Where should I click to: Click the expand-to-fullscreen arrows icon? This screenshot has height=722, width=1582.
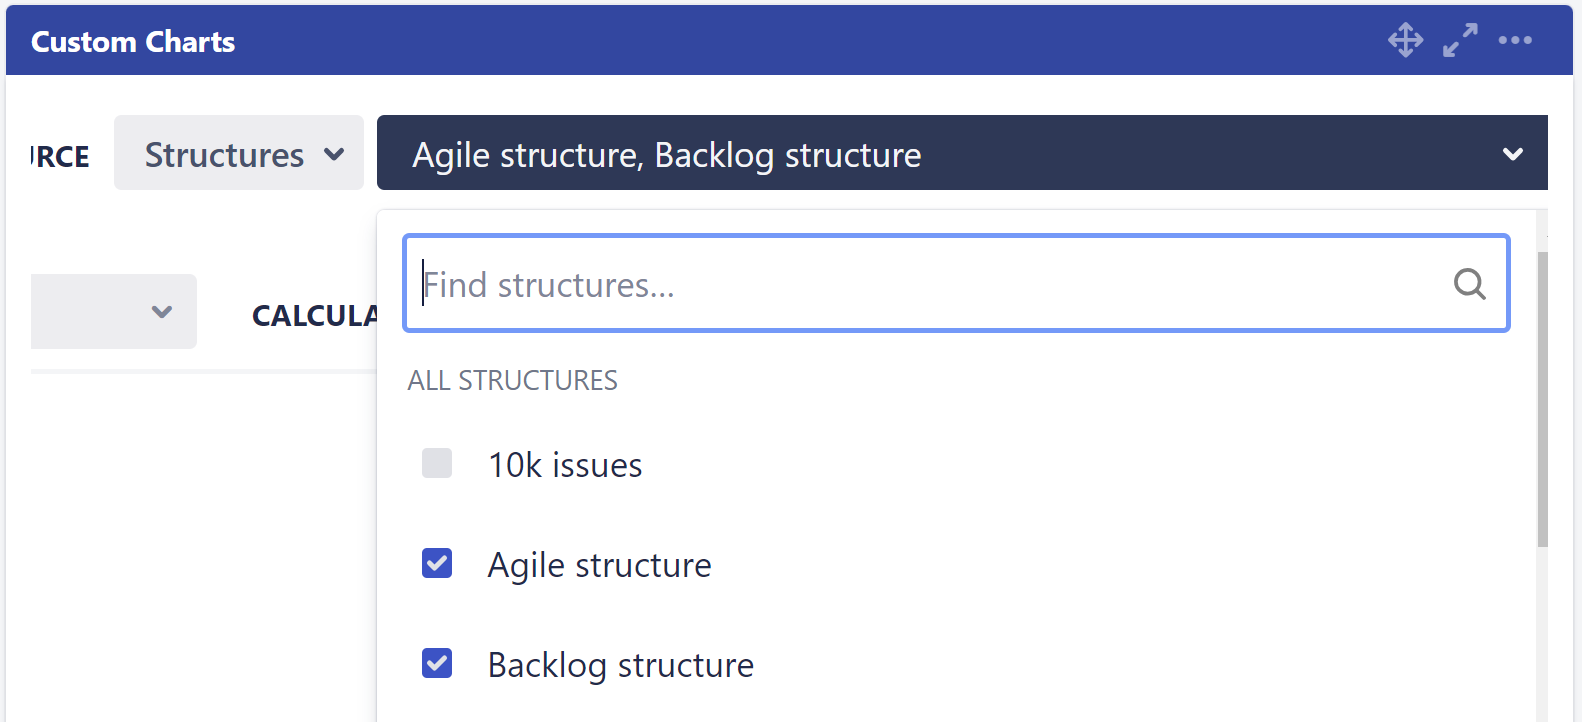coord(1460,40)
